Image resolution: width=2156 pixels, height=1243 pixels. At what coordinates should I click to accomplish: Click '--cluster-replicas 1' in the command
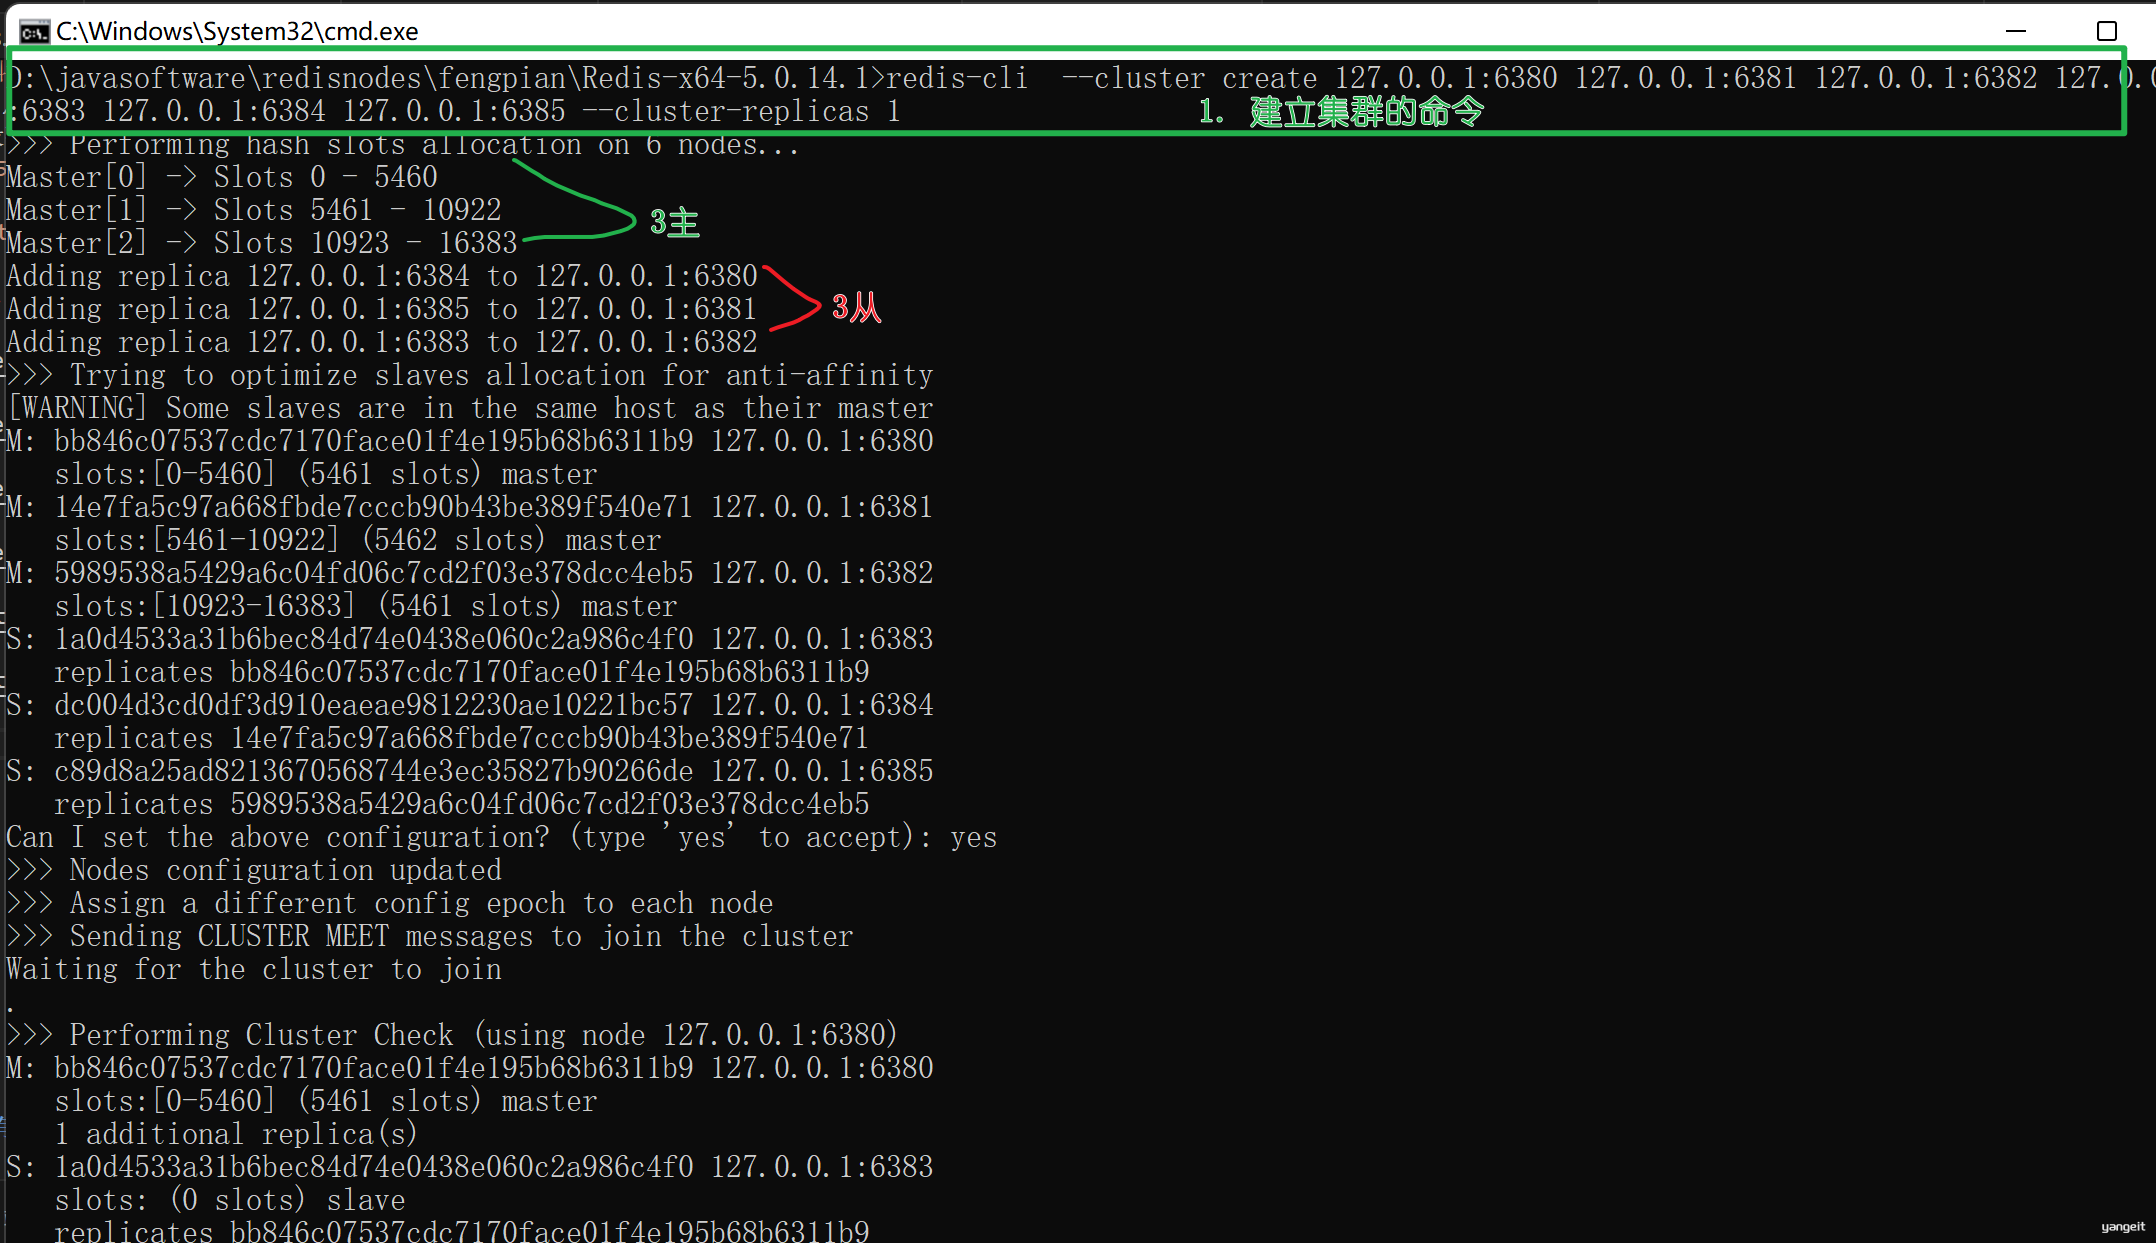tap(740, 111)
